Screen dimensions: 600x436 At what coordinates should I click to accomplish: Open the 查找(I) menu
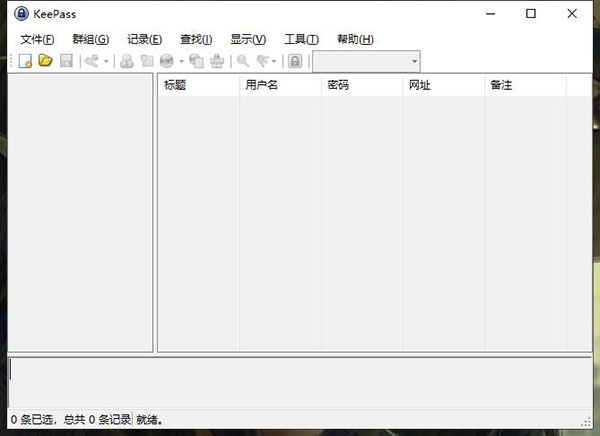pos(196,39)
